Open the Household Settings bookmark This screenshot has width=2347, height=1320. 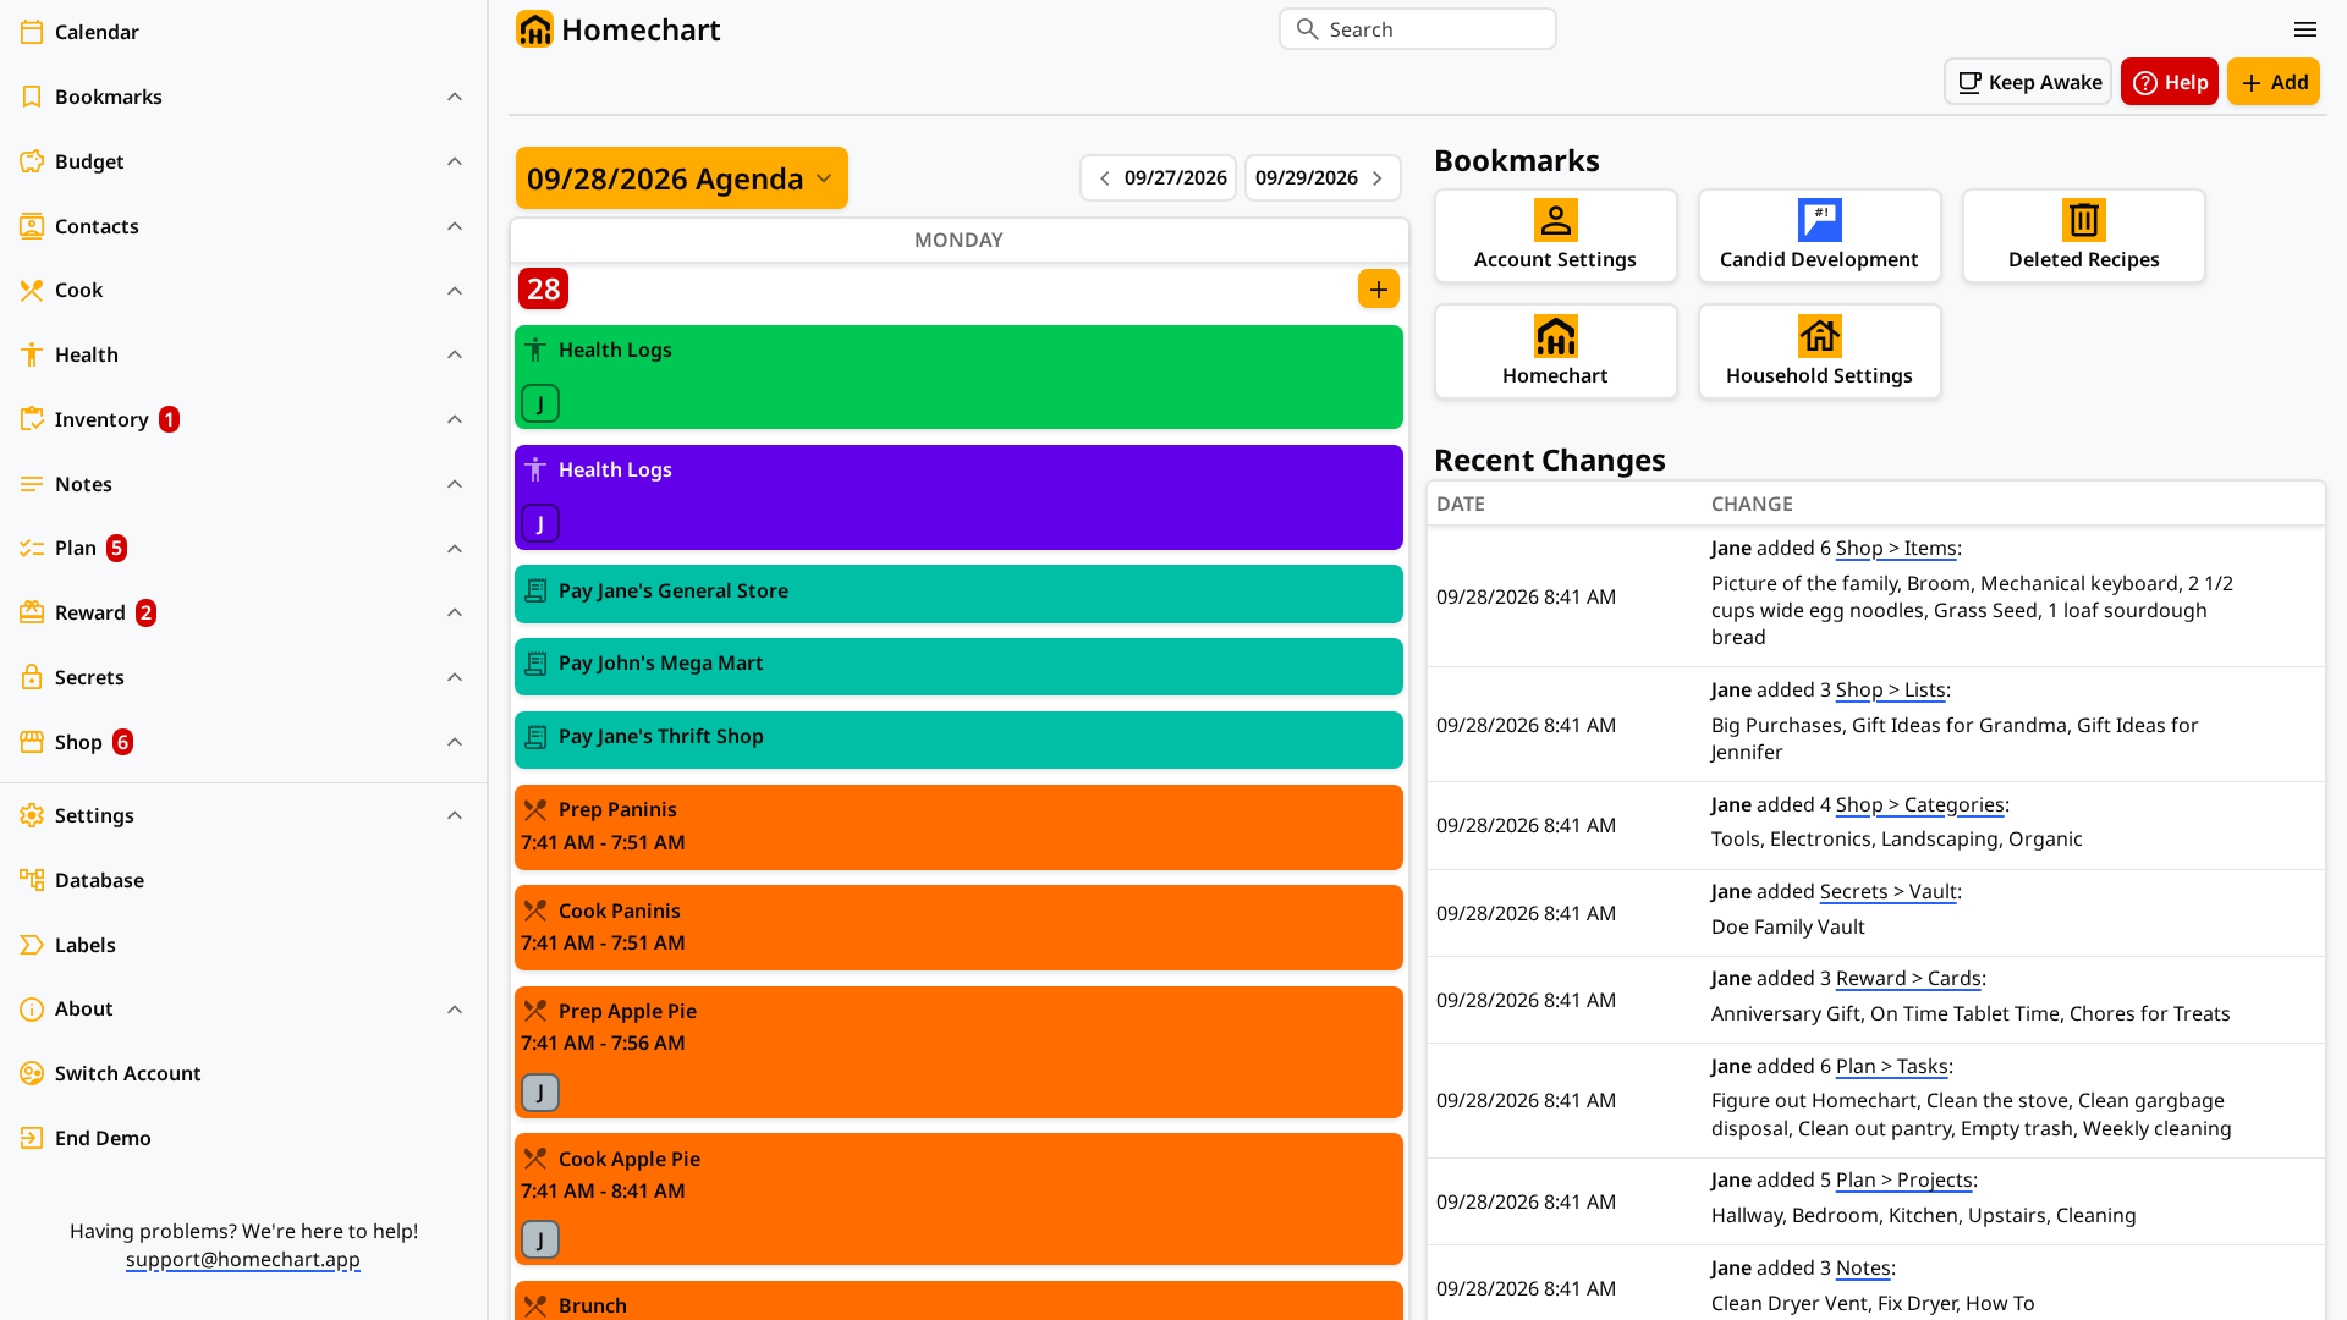(x=1819, y=352)
